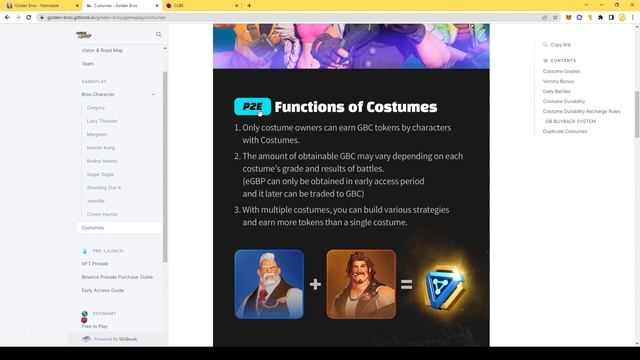640x360 pixels.
Task: Open the NFT Presale page
Action: (x=95, y=264)
